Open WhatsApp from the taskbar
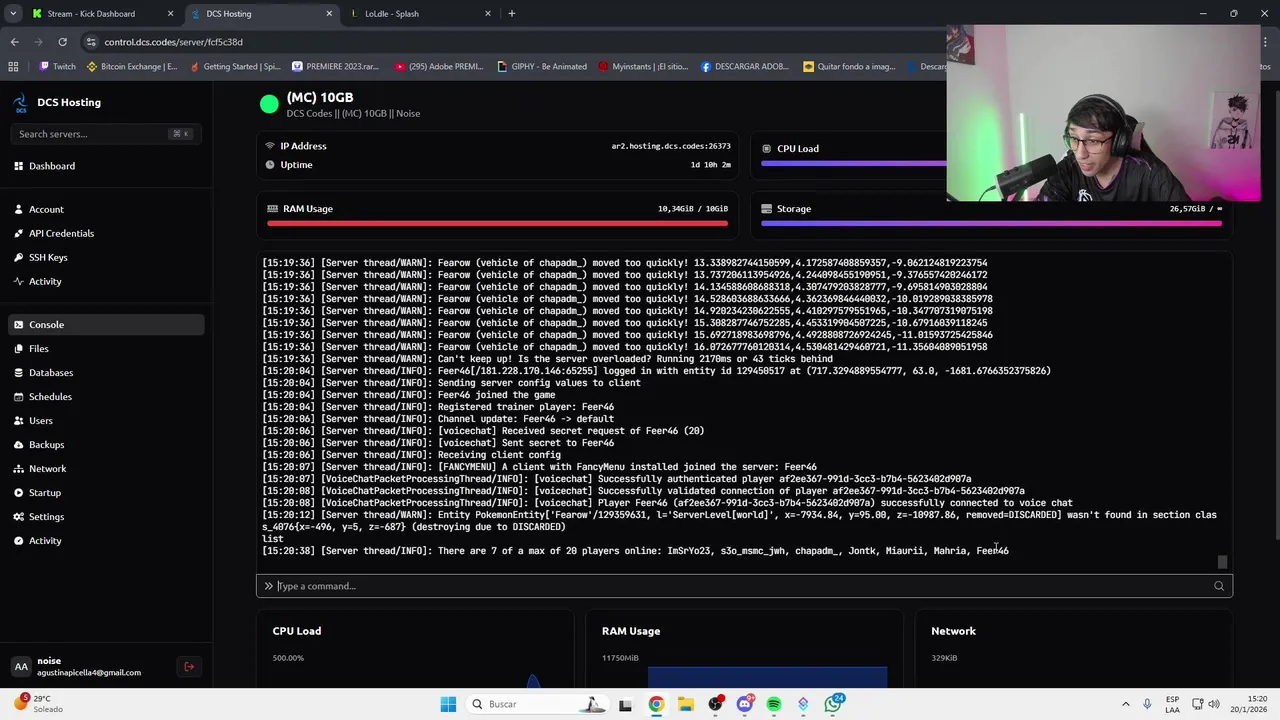Image resolution: width=1280 pixels, height=720 pixels. (833, 704)
